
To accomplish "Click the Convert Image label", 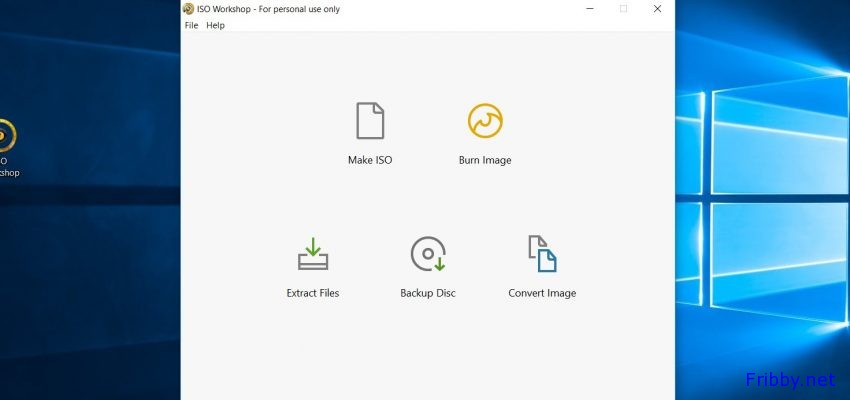I will pos(542,293).
